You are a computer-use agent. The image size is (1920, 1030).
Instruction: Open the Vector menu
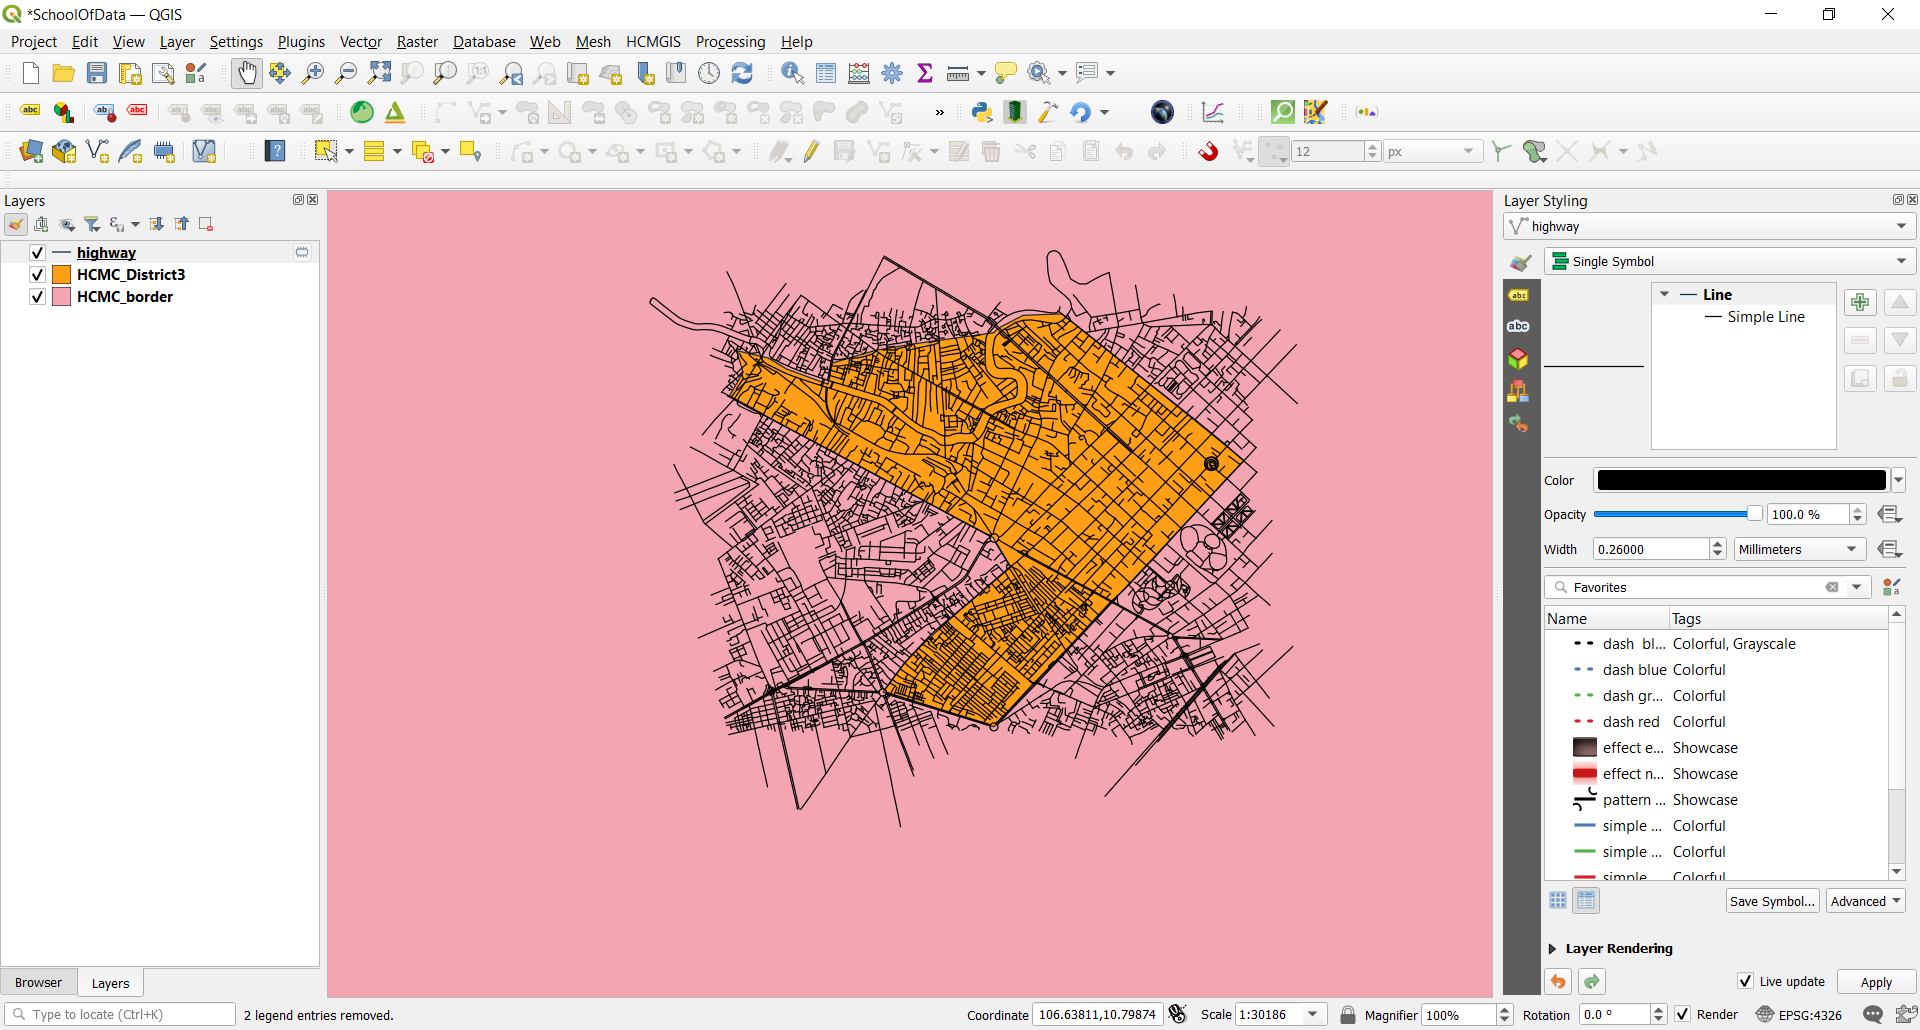pyautogui.click(x=361, y=42)
